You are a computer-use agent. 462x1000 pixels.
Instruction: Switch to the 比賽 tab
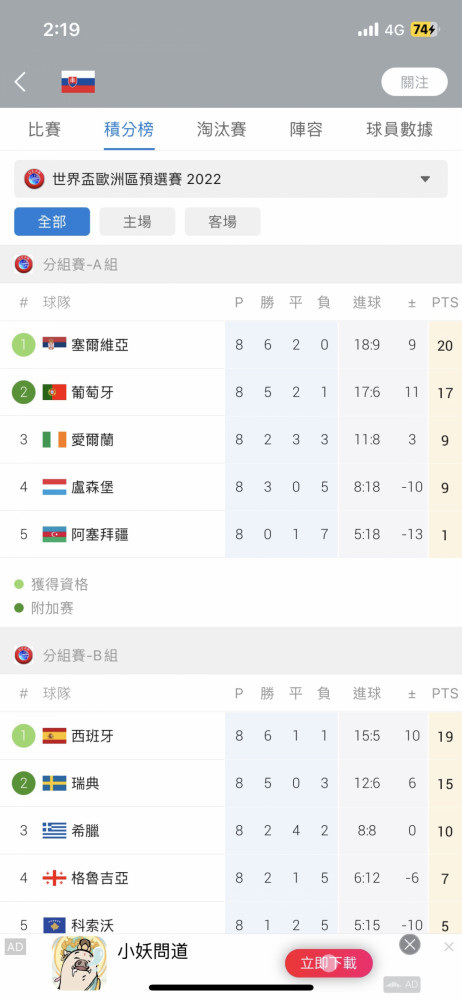click(x=45, y=129)
